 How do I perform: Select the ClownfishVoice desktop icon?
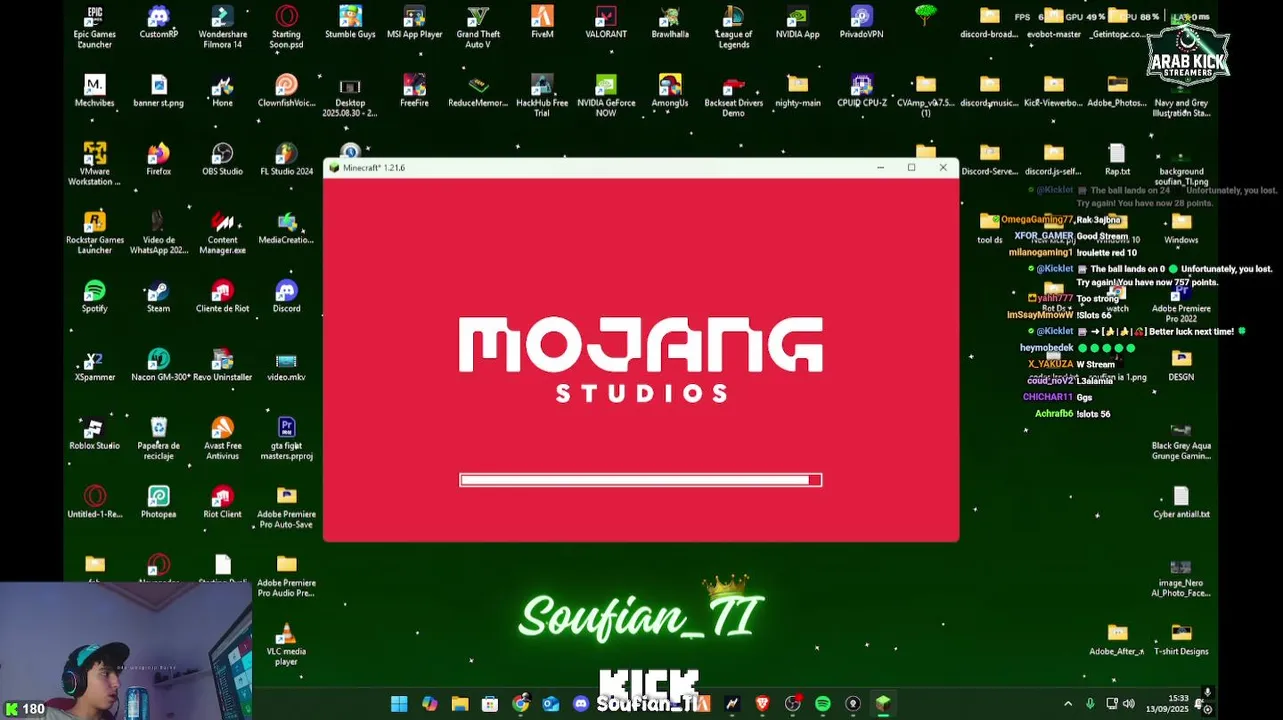pyautogui.click(x=286, y=92)
